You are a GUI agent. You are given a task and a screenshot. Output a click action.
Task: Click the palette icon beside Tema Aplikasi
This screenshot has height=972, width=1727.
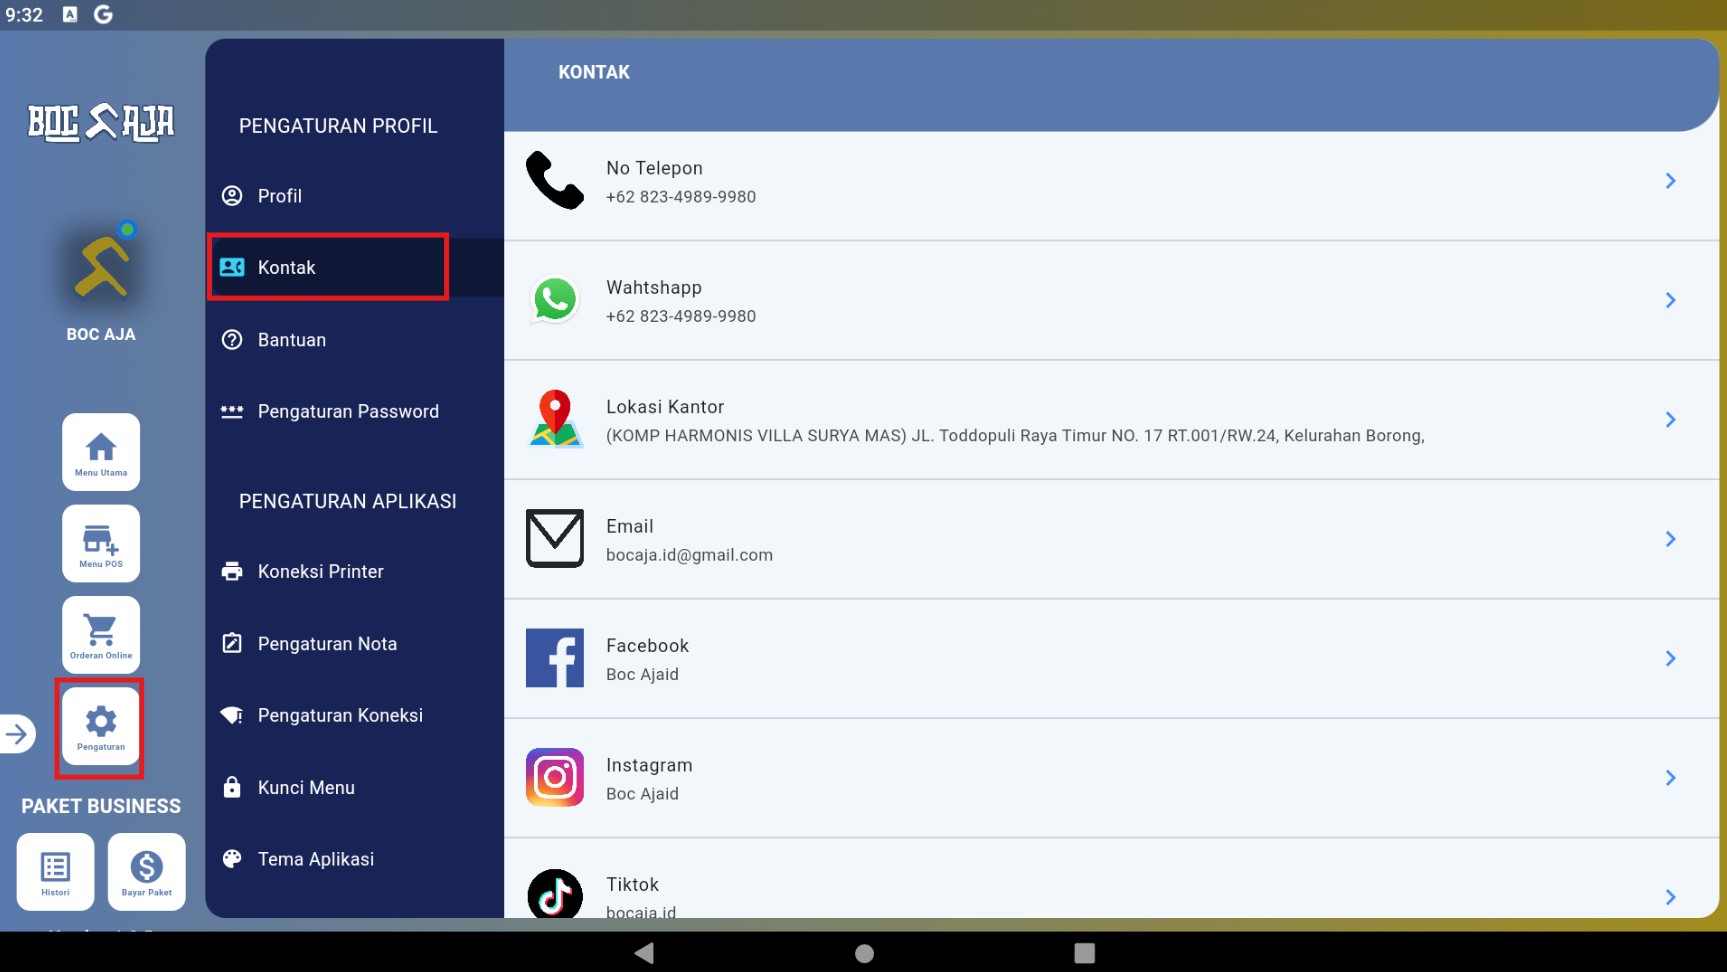tap(232, 859)
